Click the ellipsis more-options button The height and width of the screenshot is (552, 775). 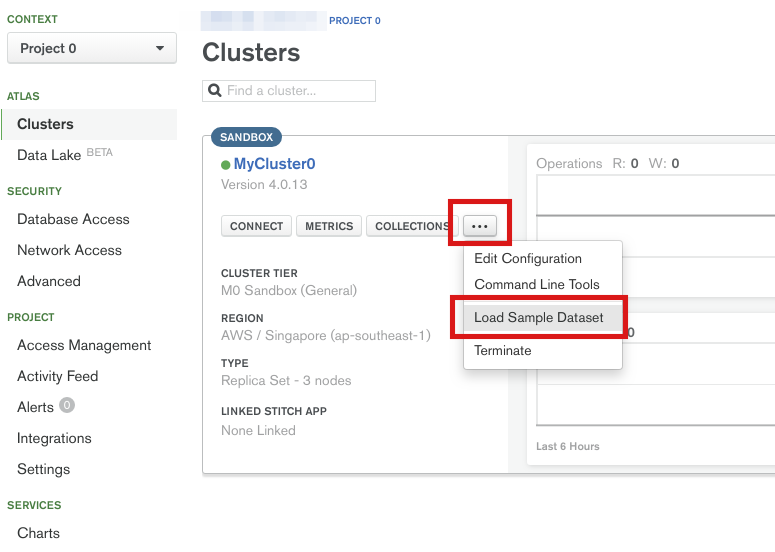[480, 226]
